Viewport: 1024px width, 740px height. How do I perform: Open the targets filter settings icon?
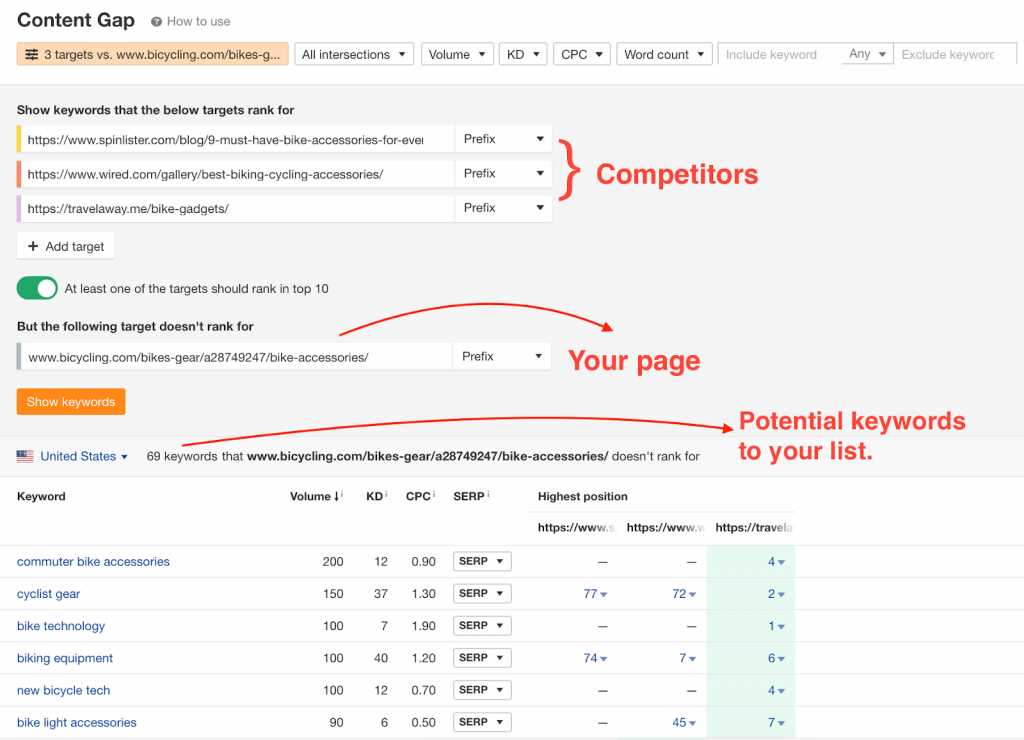click(x=31, y=55)
